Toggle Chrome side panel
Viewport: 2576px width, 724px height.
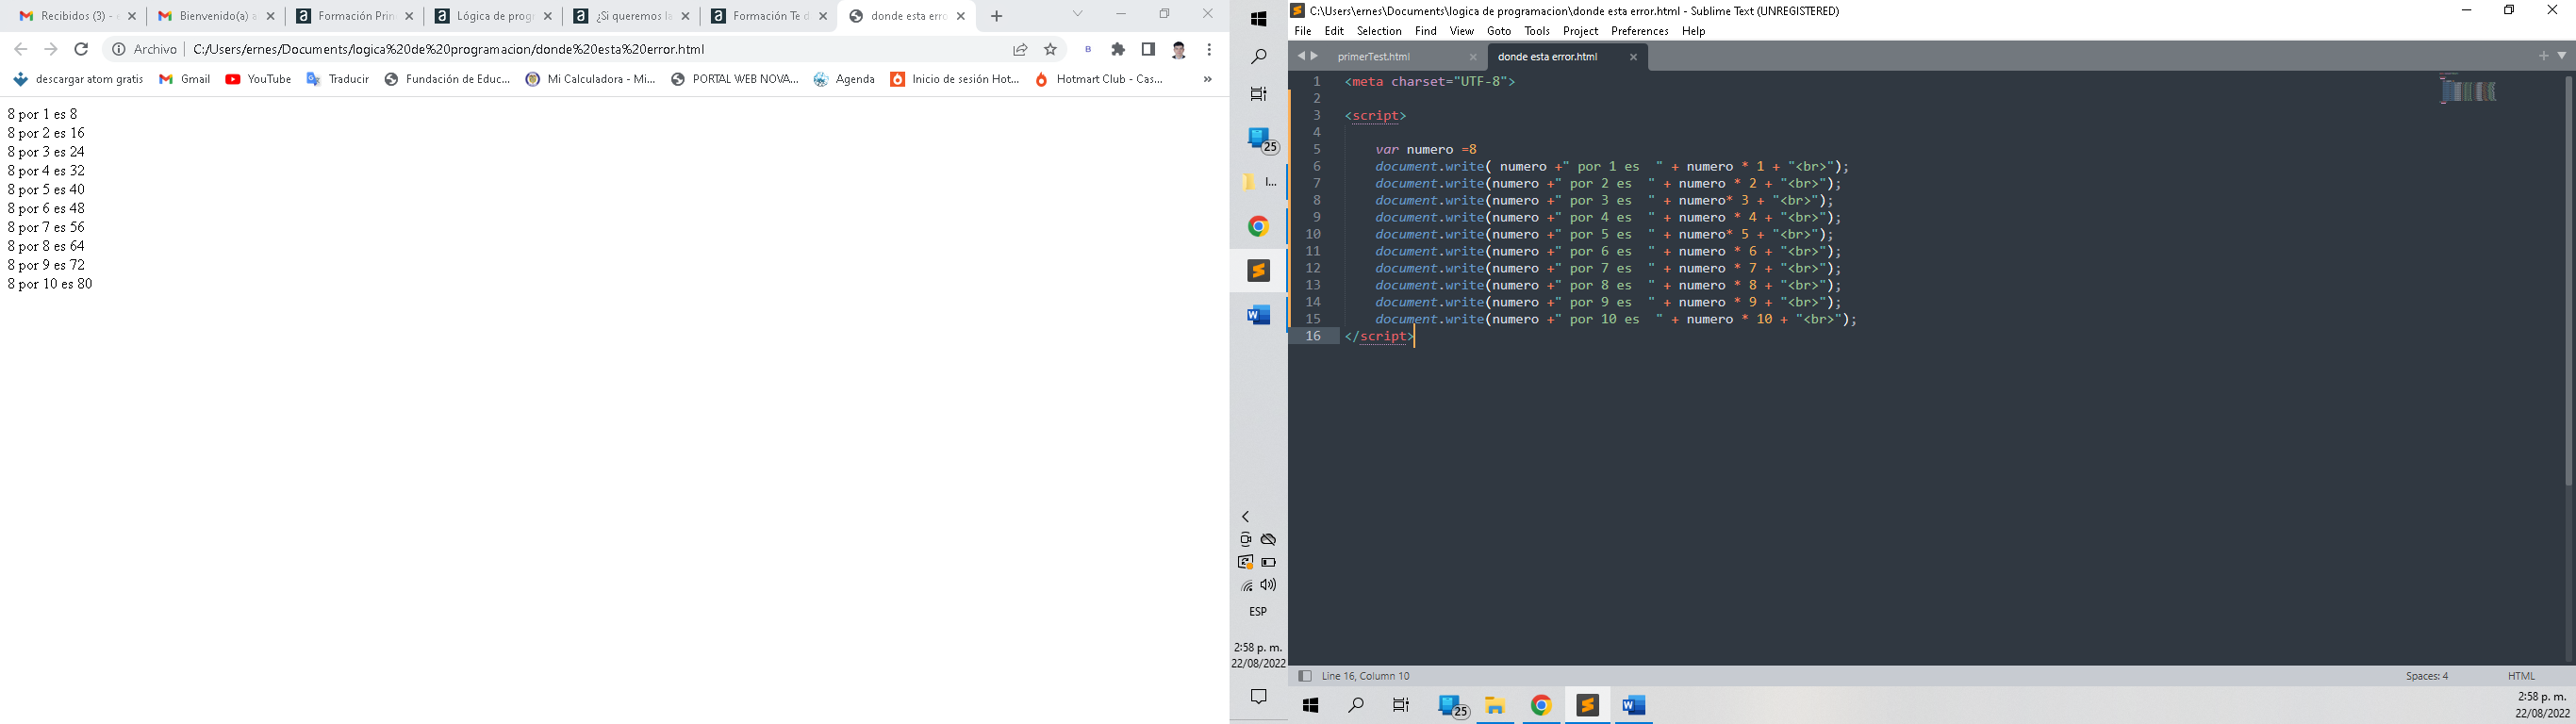coord(1148,49)
